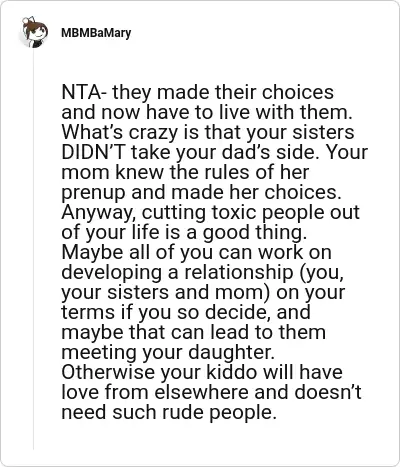Click the final line "need such rude people."
This screenshot has width=400, height=467.
(x=169, y=412)
